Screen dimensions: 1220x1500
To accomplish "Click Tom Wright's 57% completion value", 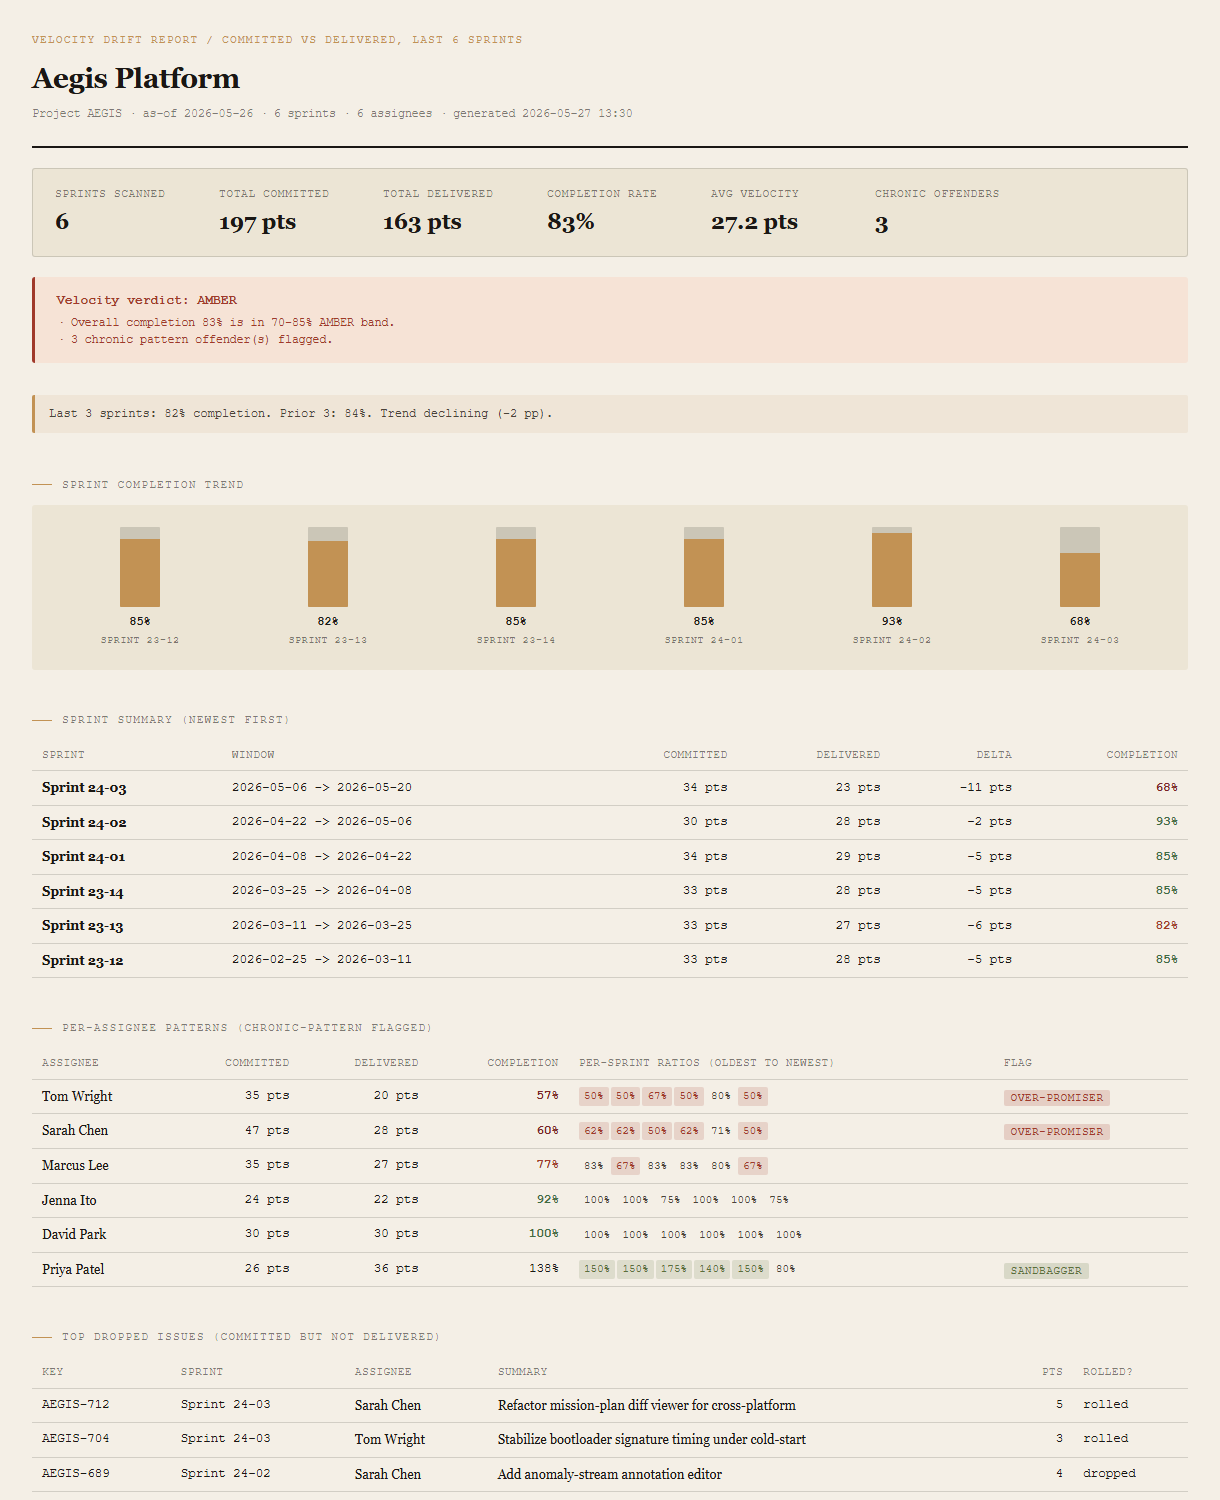I will (x=547, y=1096).
